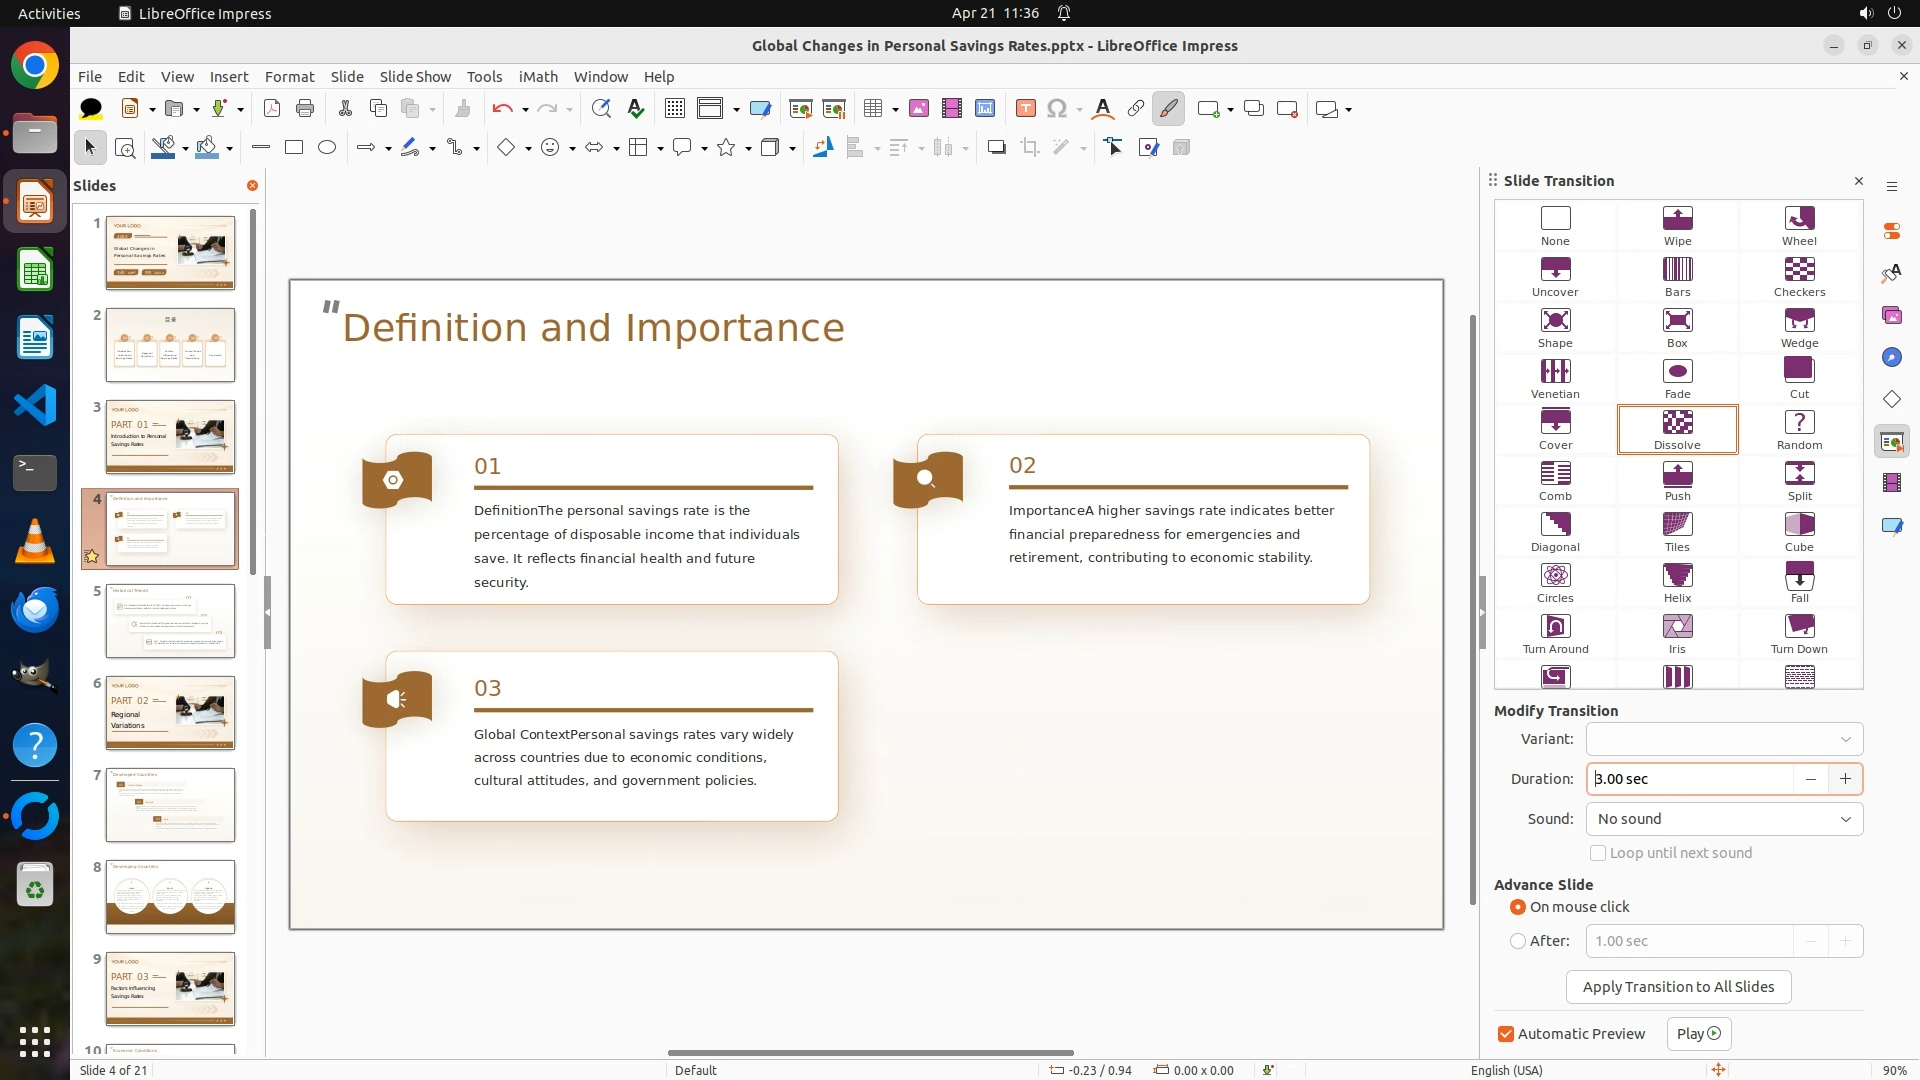The image size is (1920, 1080).
Task: Open the Format menu
Action: pos(289,76)
